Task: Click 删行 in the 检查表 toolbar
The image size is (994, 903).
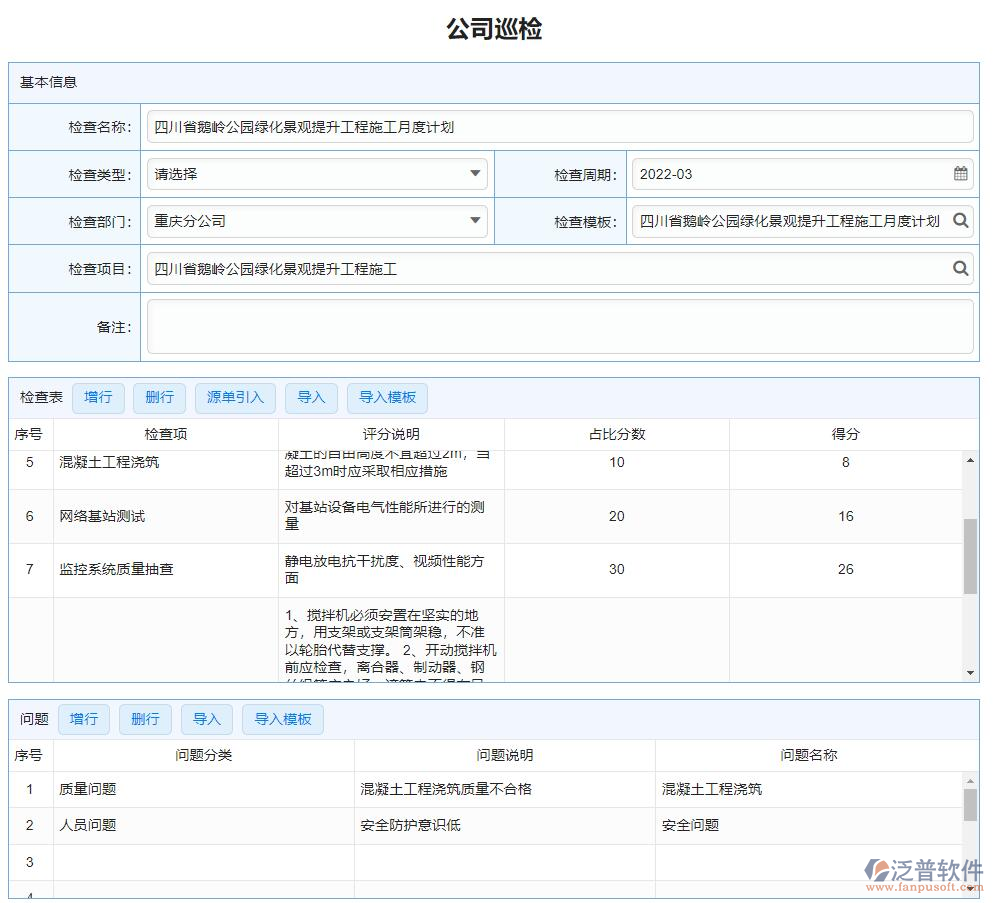Action: (159, 397)
